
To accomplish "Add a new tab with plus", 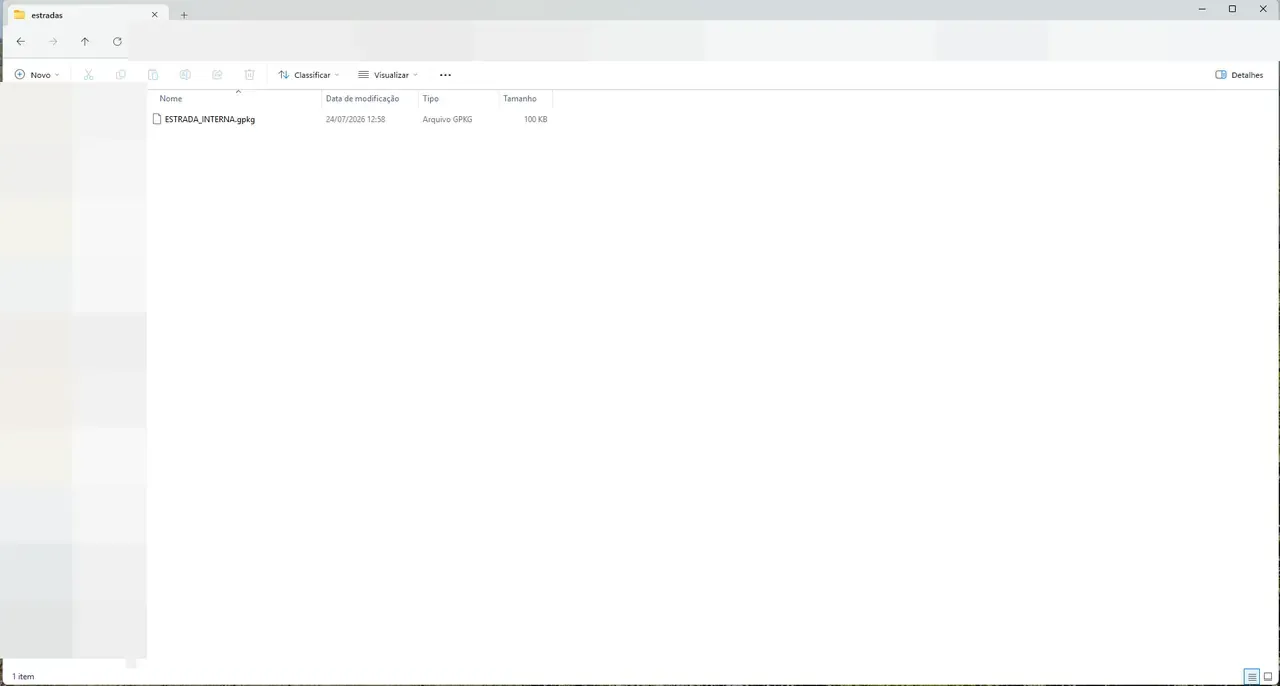I will 184,15.
